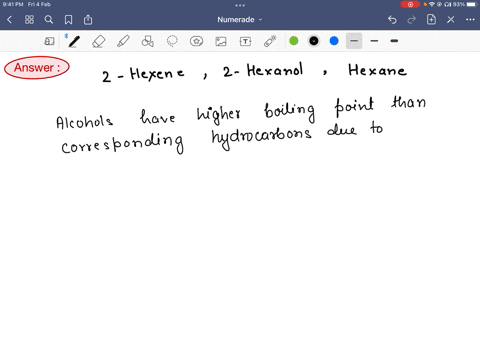Choose the blue pen color
Screen dimensions: 480x360
pyautogui.click(x=334, y=41)
